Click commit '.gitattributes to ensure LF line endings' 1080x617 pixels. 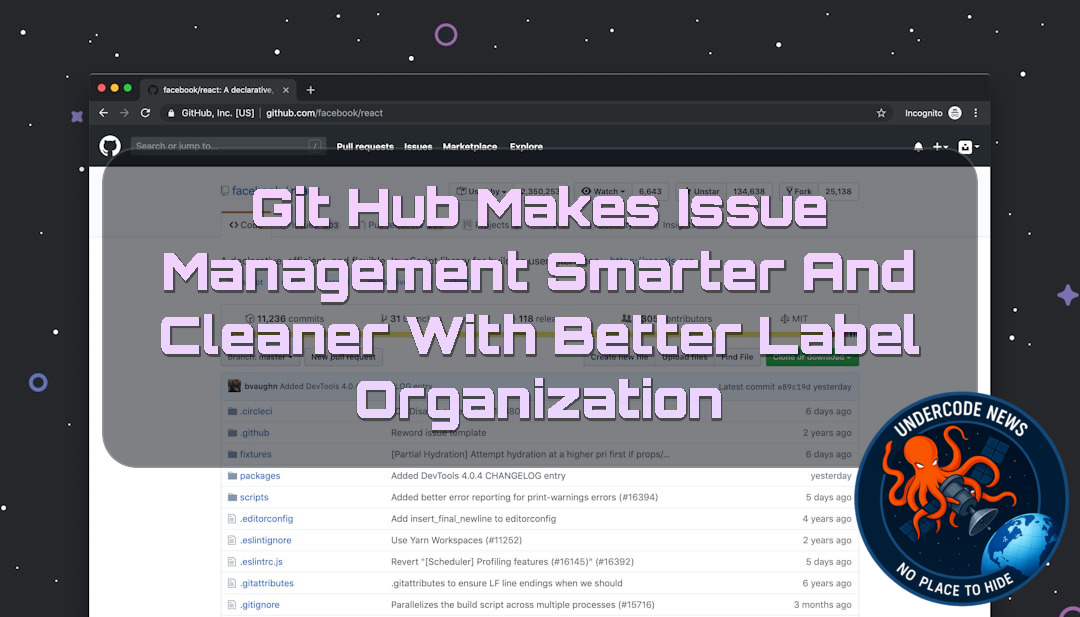click(506, 583)
